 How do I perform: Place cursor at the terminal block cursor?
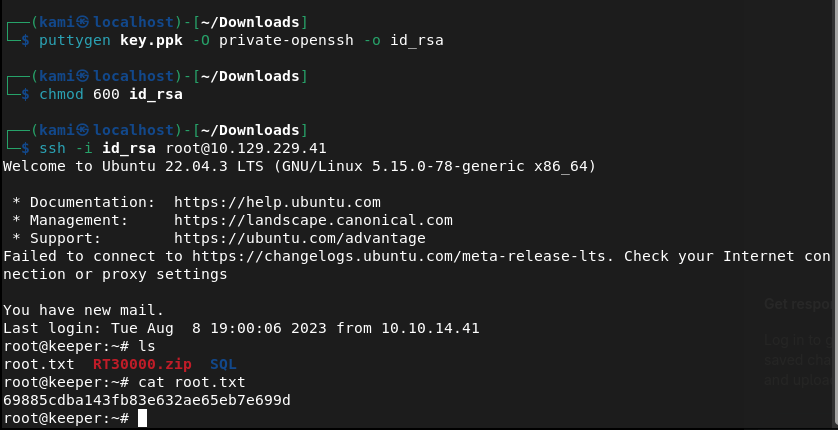tap(143, 418)
